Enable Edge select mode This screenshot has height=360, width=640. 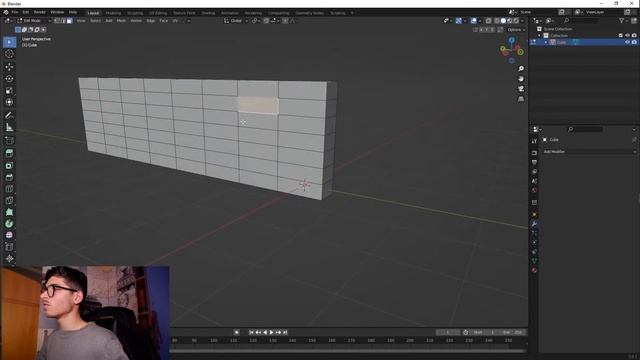pos(63,20)
